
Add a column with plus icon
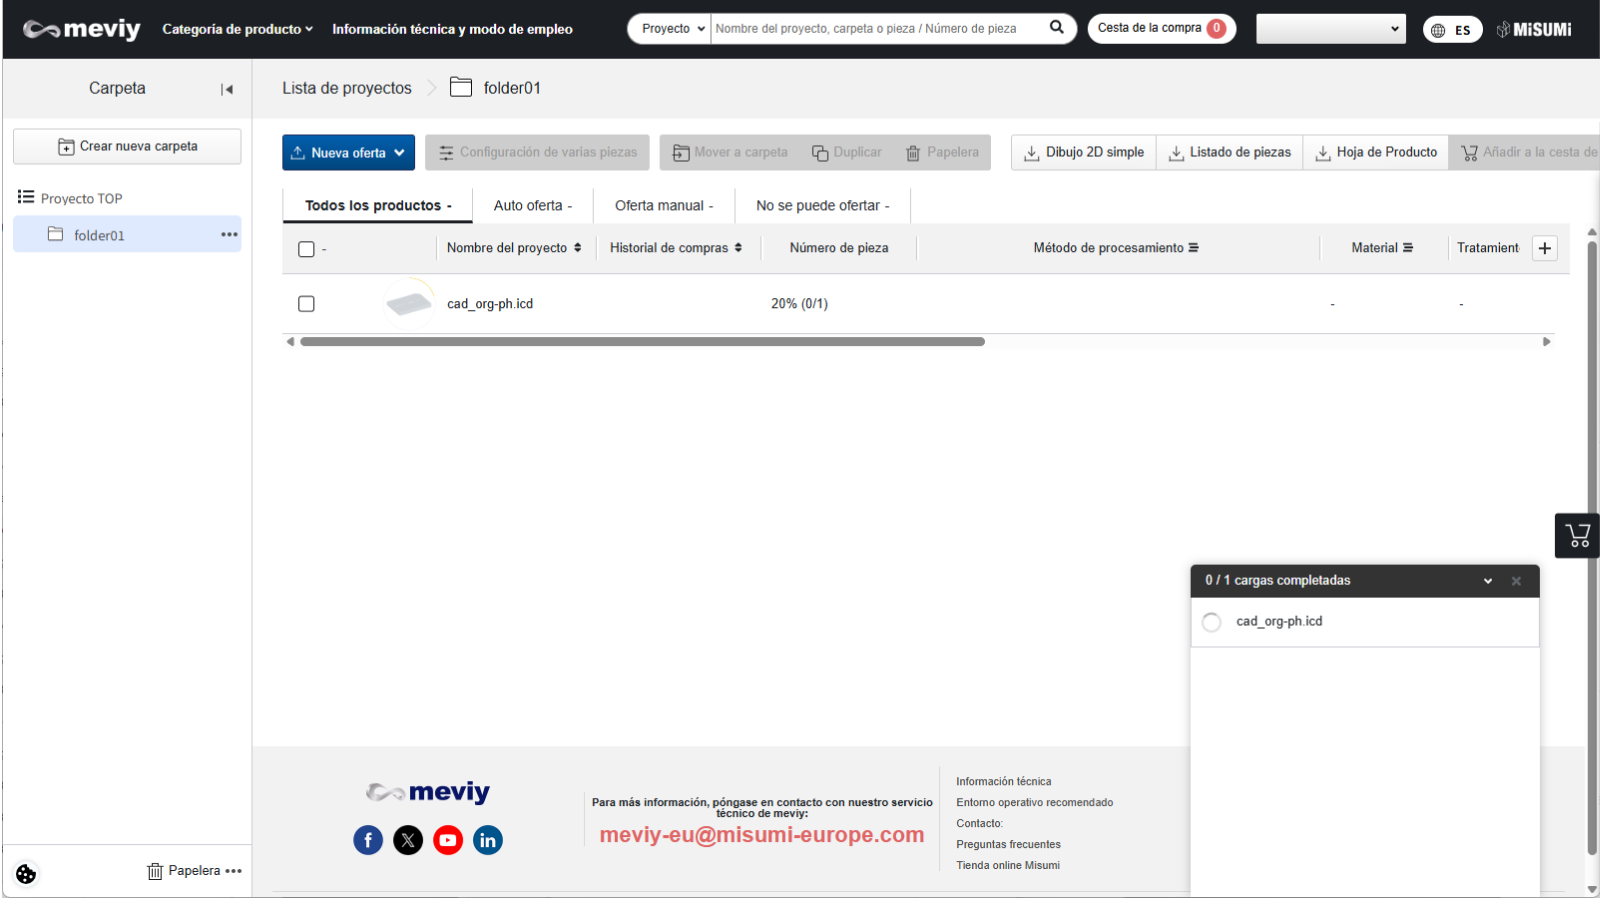click(x=1544, y=248)
